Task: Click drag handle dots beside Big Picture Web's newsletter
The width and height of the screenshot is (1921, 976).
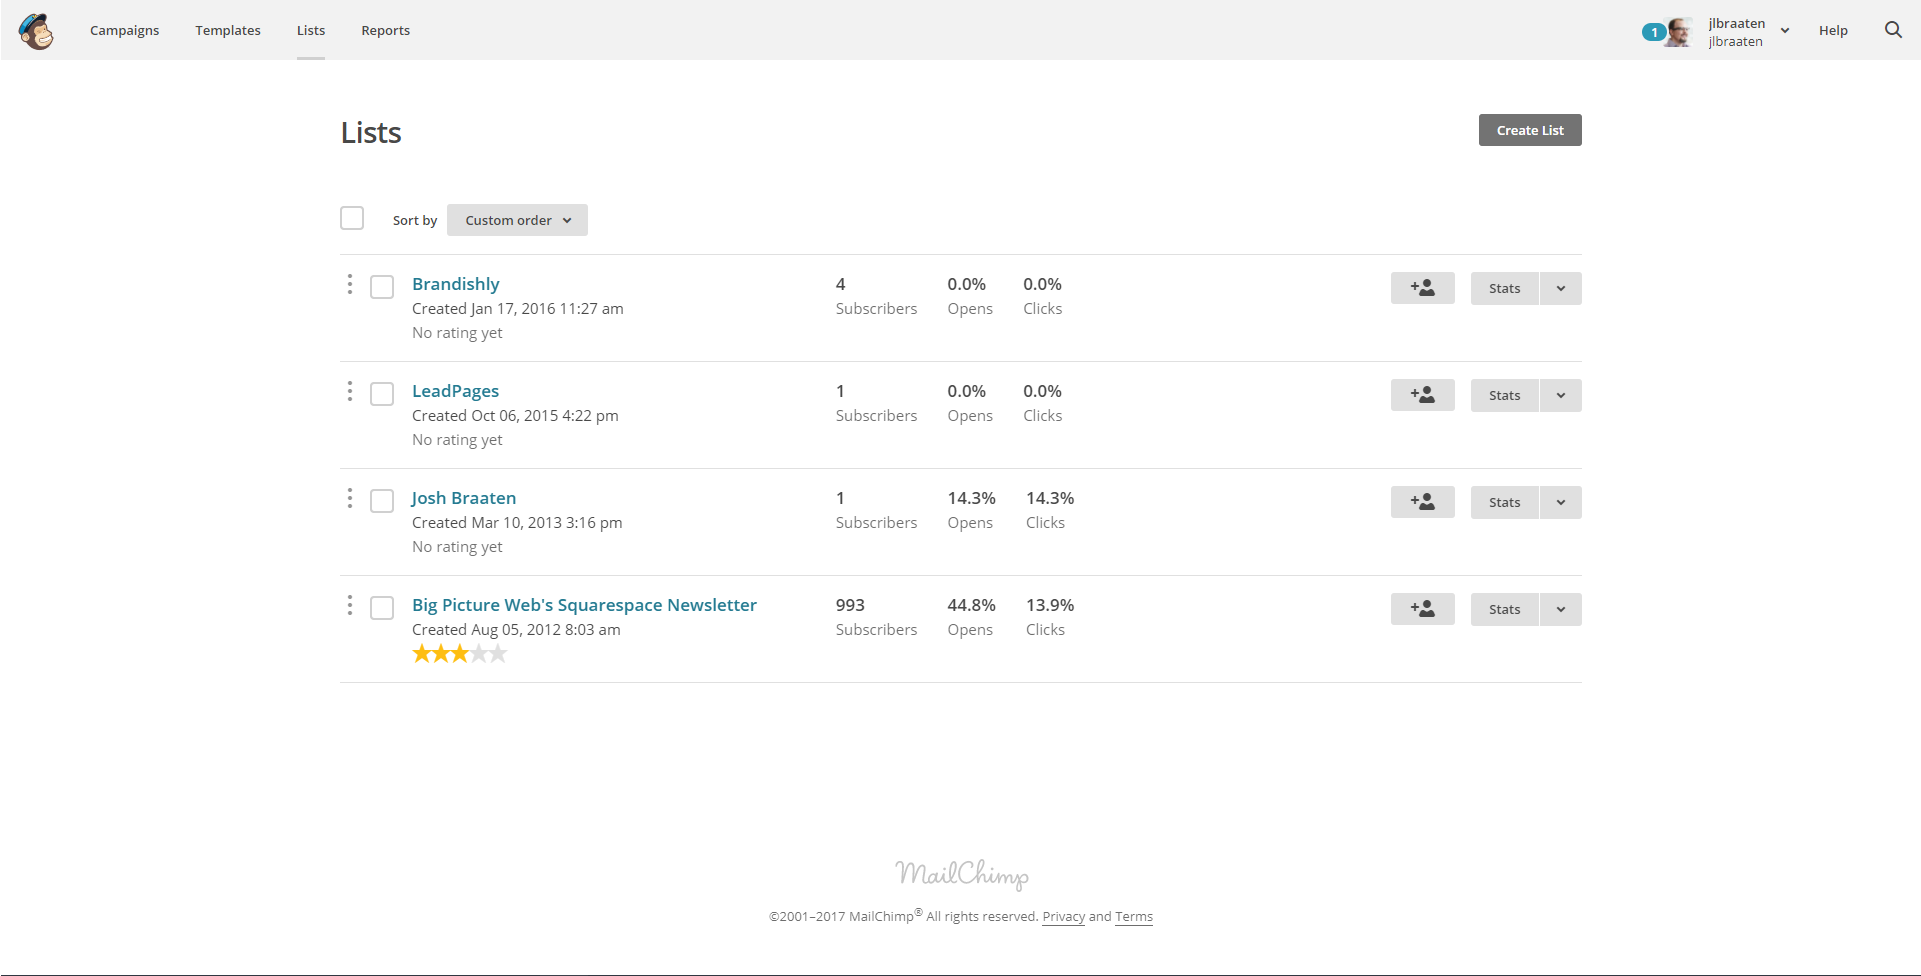Action: (349, 605)
